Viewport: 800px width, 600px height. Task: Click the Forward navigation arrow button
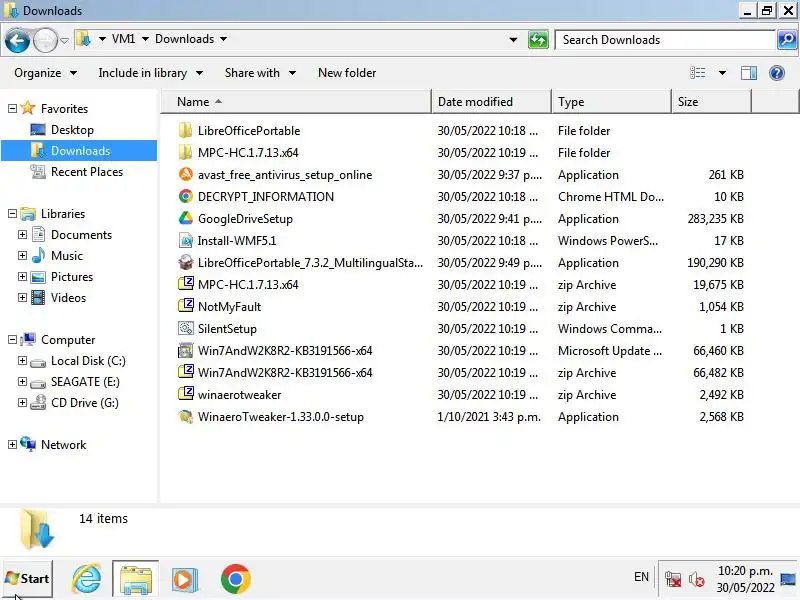45,40
